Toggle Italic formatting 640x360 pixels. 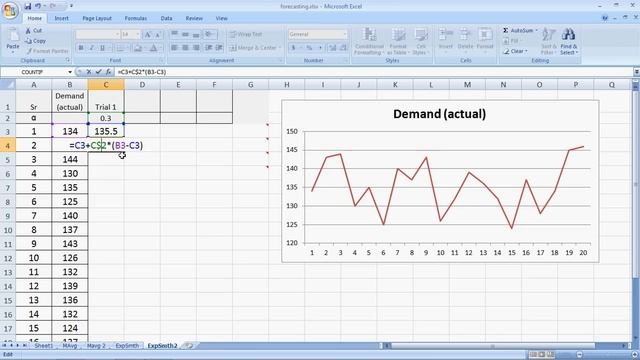(91, 48)
